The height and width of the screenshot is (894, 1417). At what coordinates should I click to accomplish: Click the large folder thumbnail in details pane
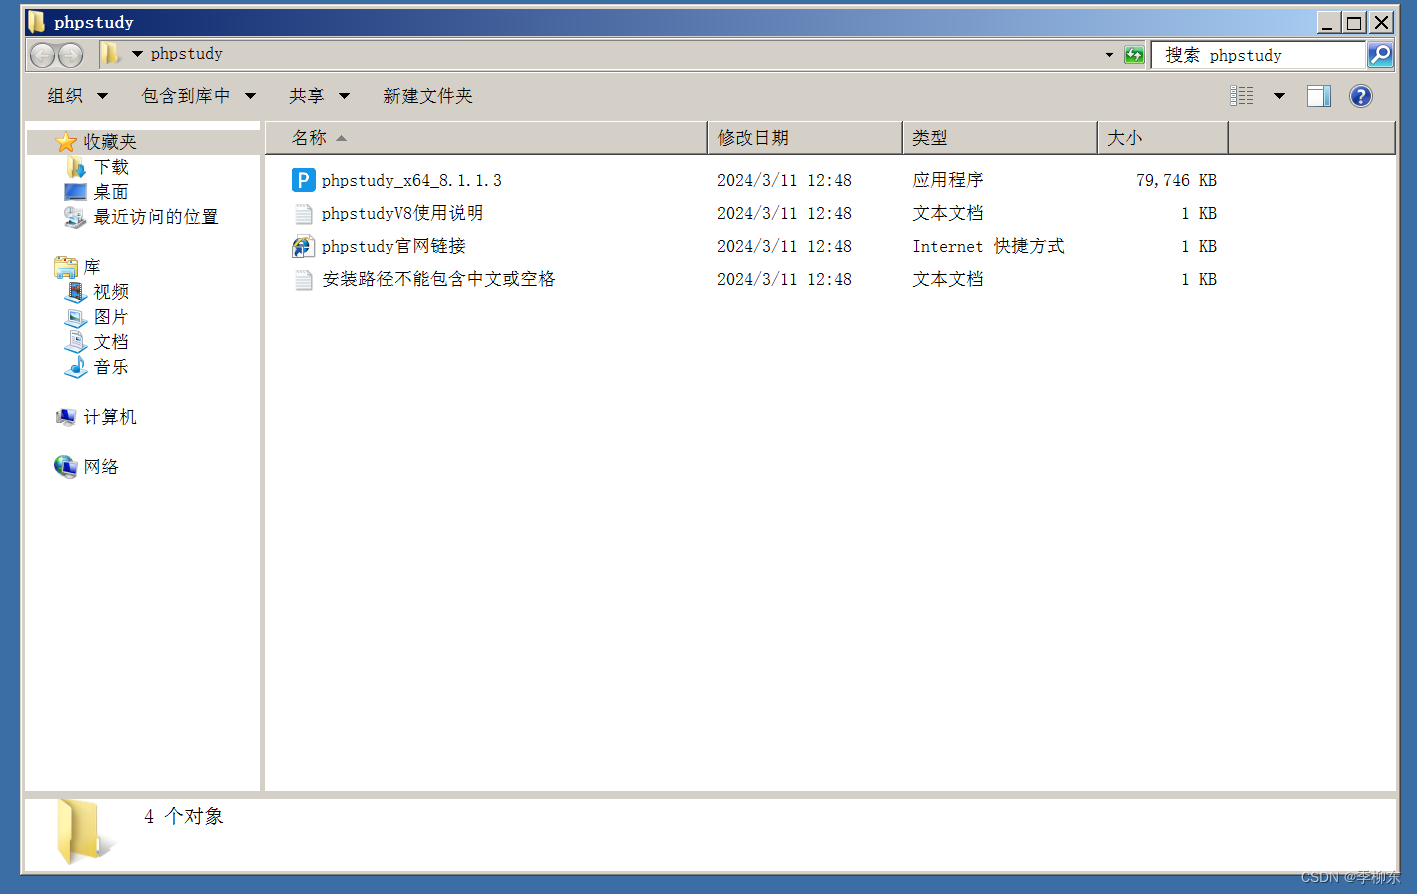tap(84, 831)
